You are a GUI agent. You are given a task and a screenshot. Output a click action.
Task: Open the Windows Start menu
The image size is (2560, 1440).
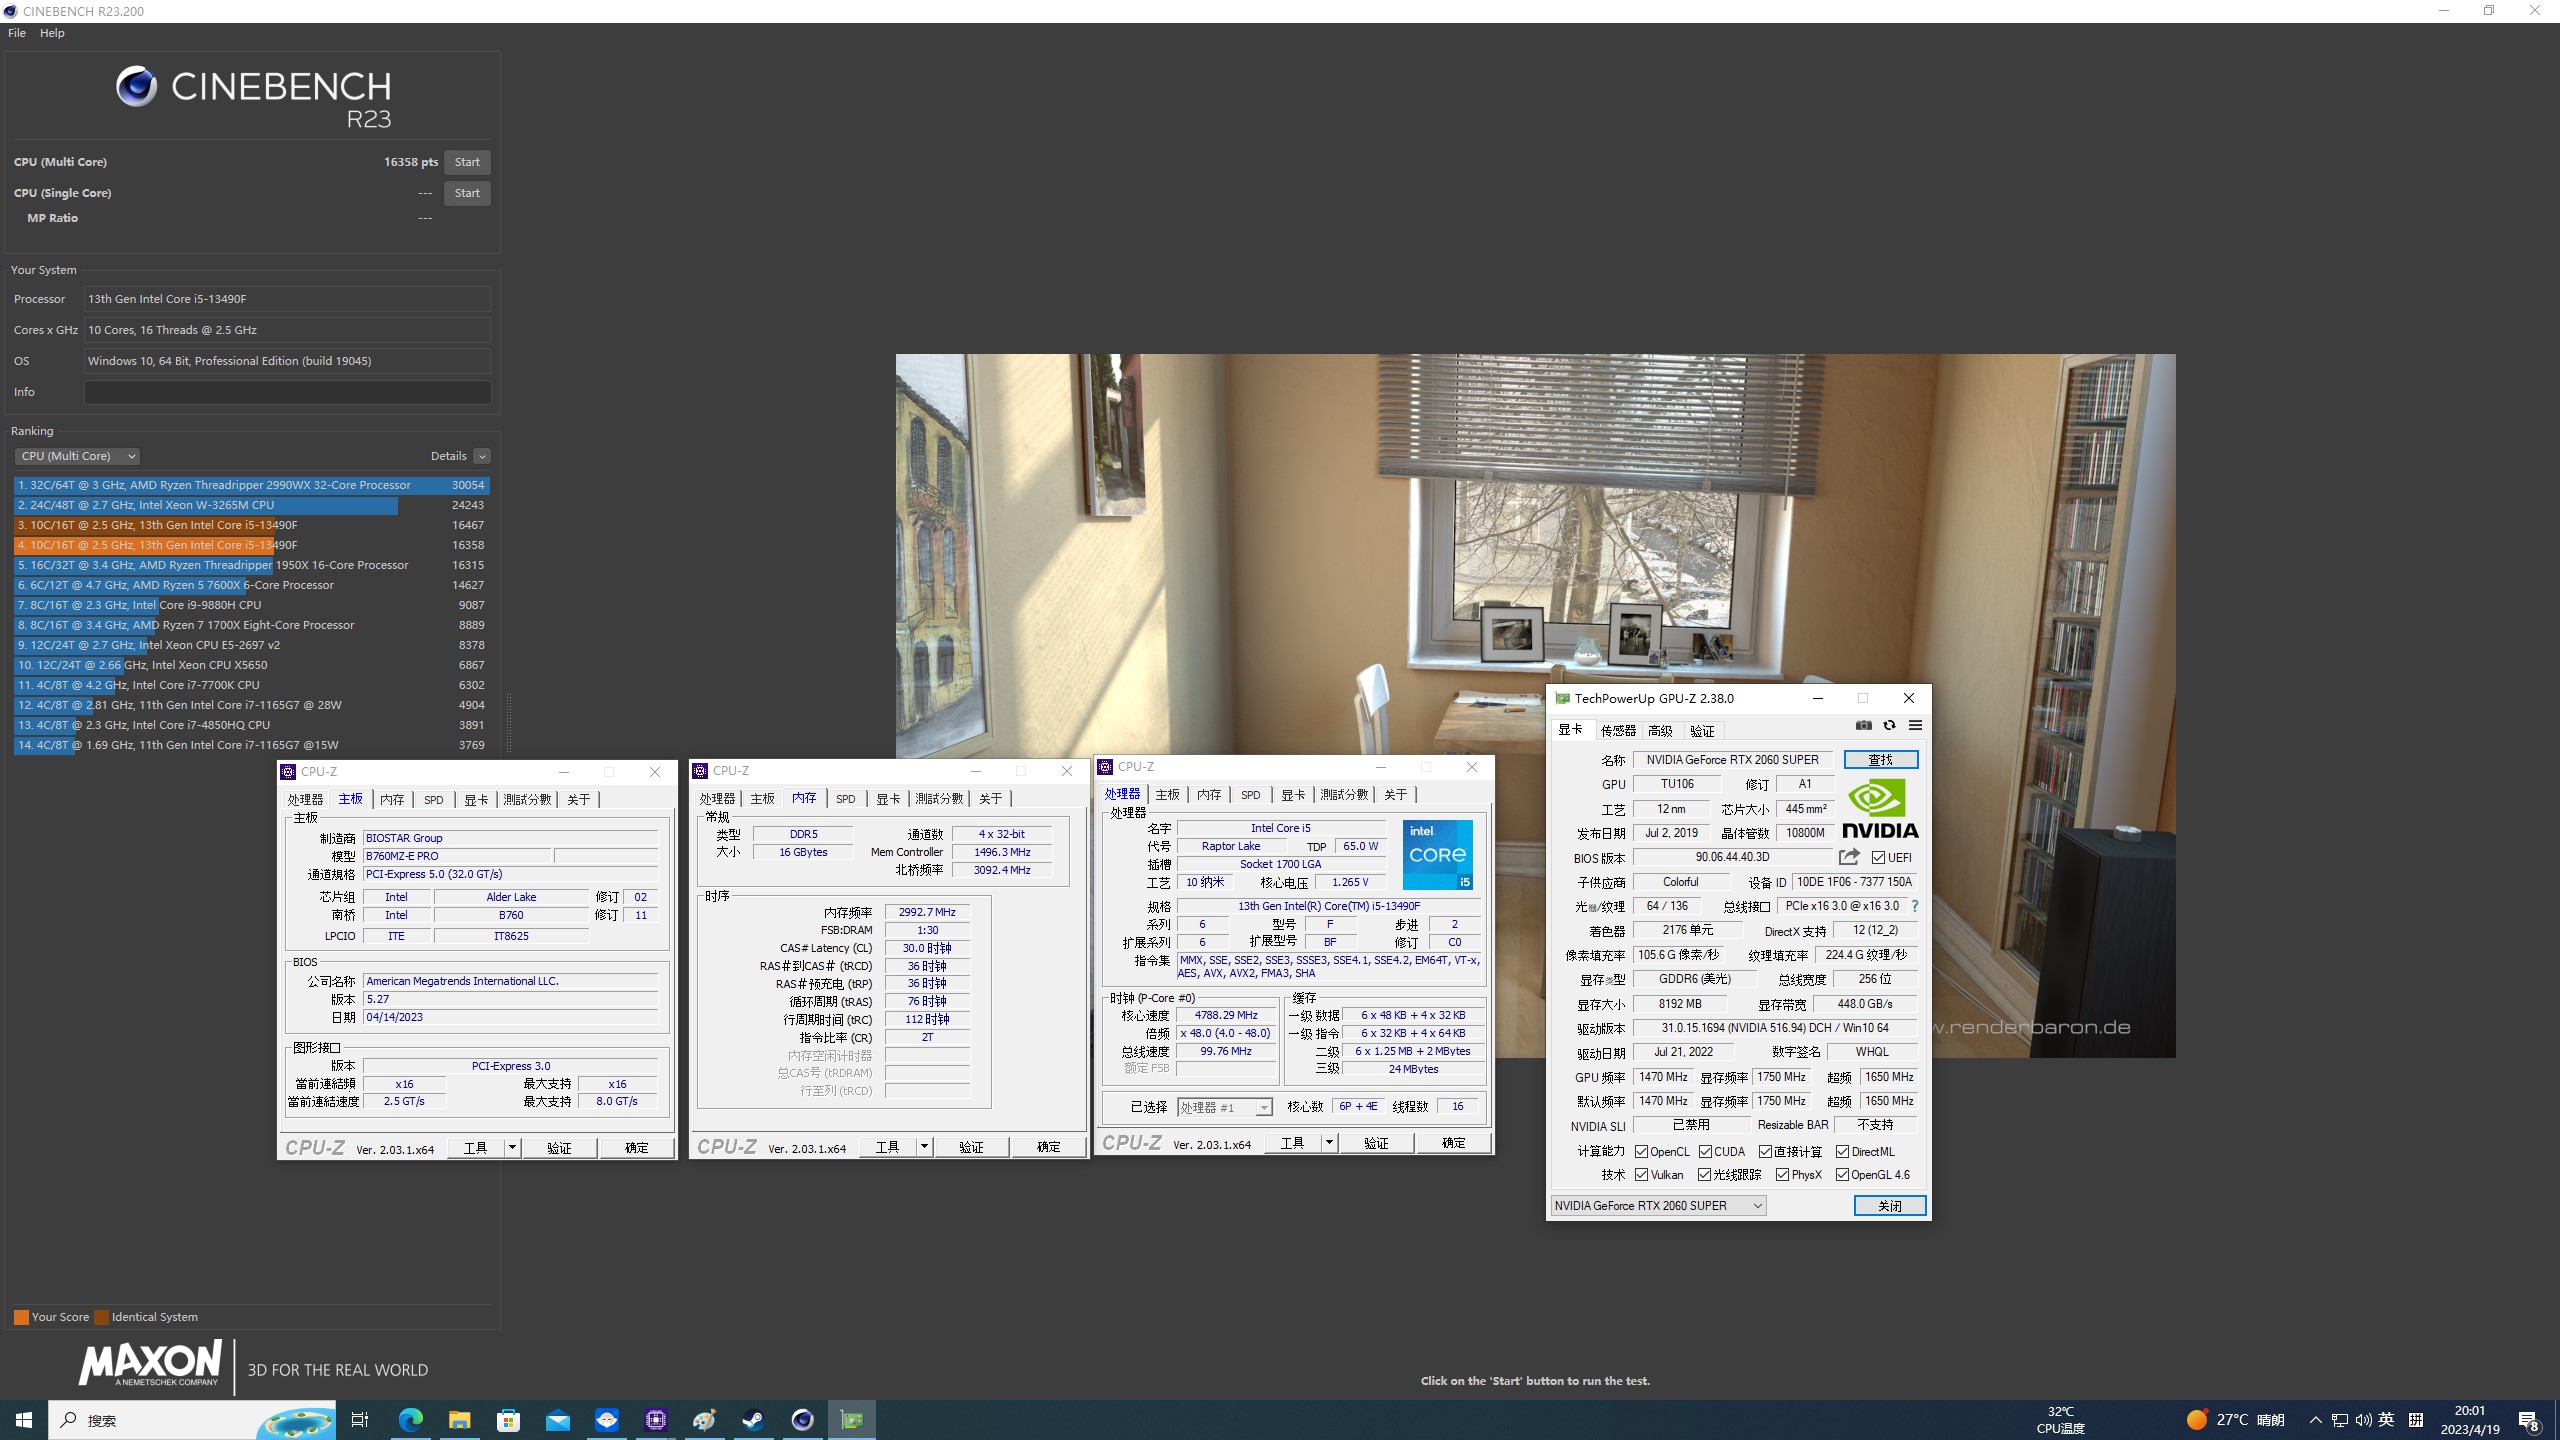pyautogui.click(x=24, y=1420)
